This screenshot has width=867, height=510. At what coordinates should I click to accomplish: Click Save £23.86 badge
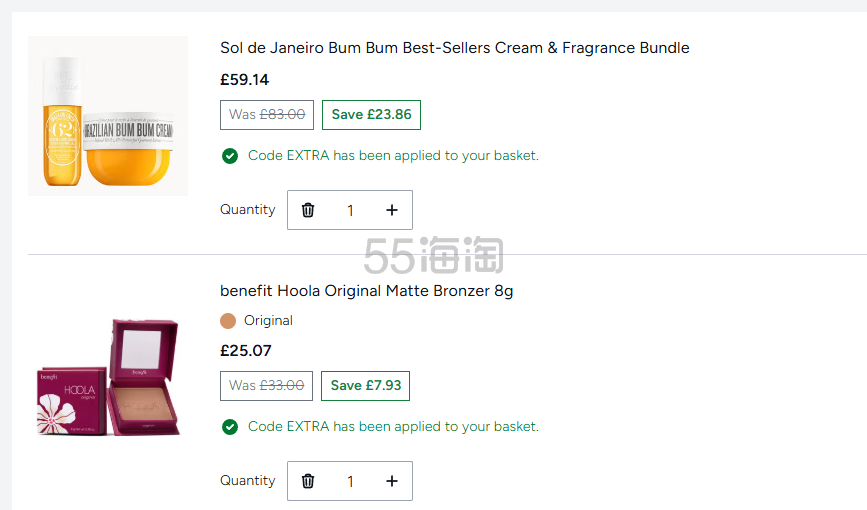pyautogui.click(x=371, y=114)
